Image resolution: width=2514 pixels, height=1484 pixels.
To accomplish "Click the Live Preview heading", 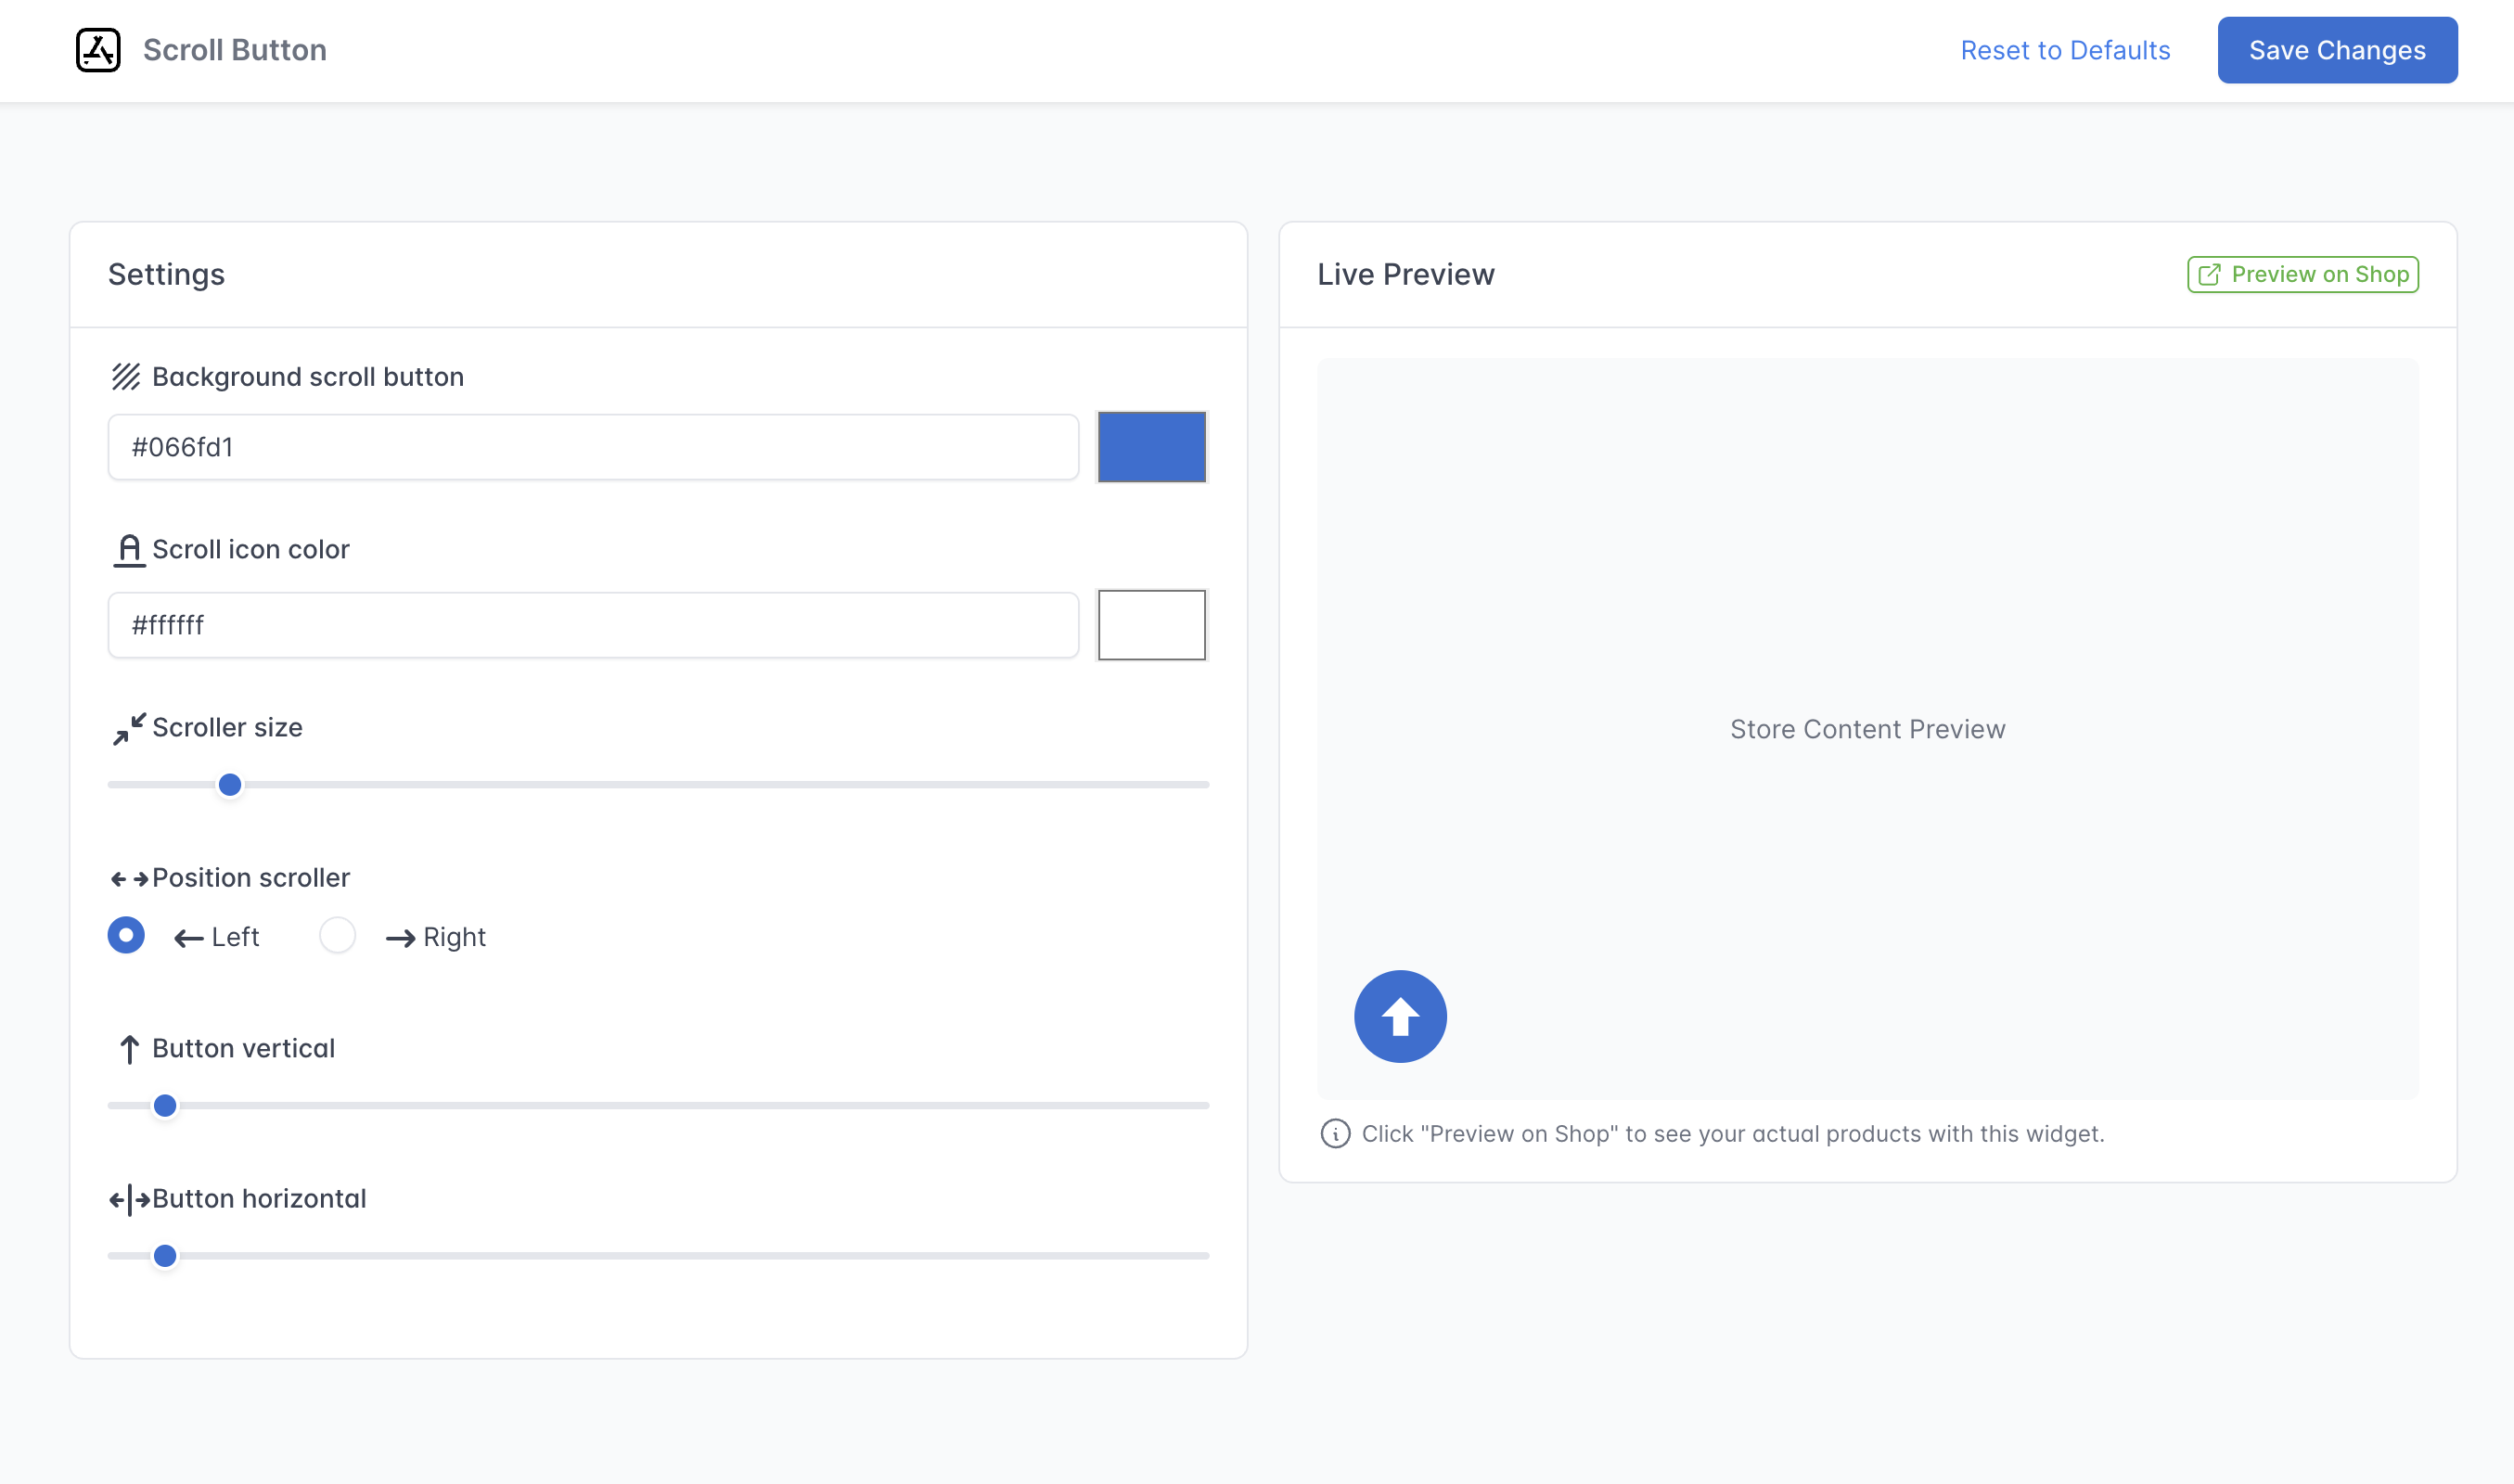I will tap(1405, 274).
